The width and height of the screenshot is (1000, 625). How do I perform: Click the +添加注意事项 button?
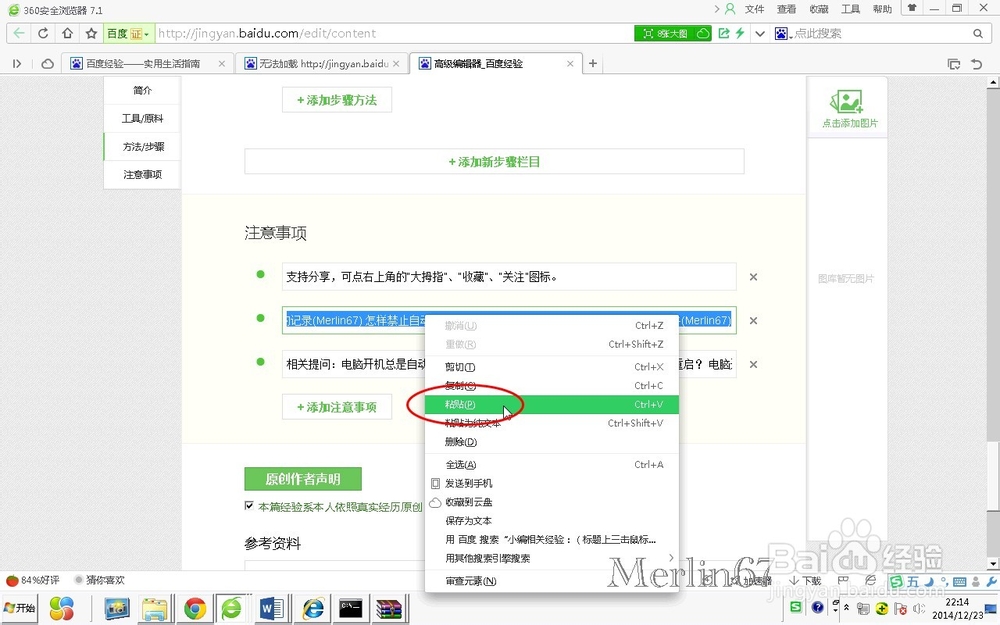[337, 407]
